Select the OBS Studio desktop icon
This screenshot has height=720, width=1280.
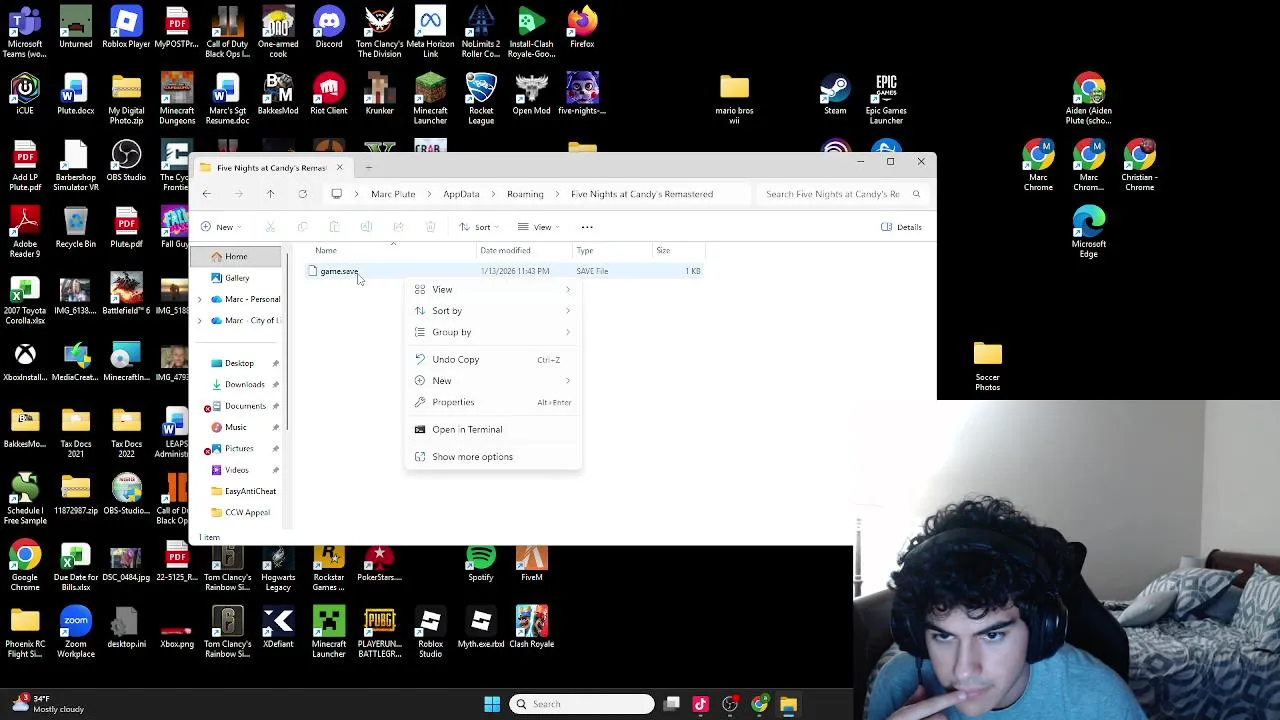126,160
